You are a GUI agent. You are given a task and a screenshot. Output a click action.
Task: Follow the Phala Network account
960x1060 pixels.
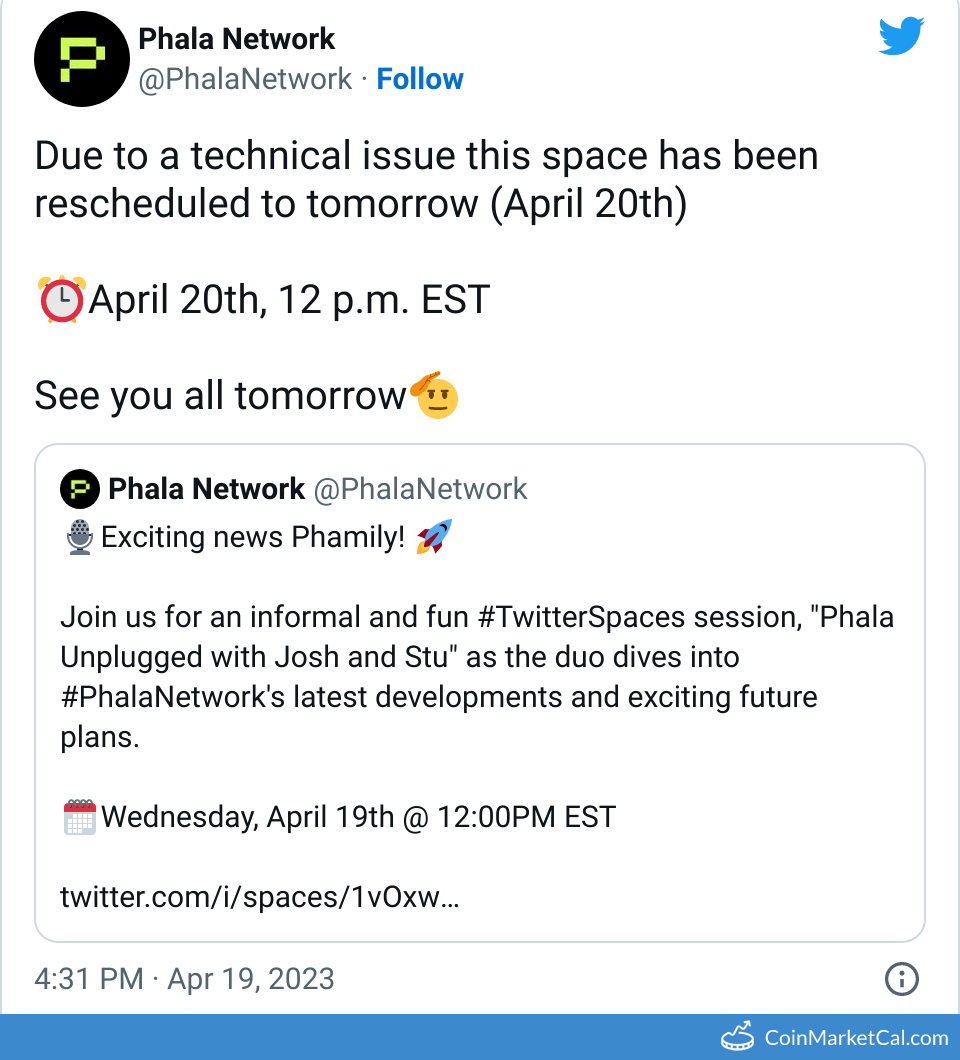[420, 79]
